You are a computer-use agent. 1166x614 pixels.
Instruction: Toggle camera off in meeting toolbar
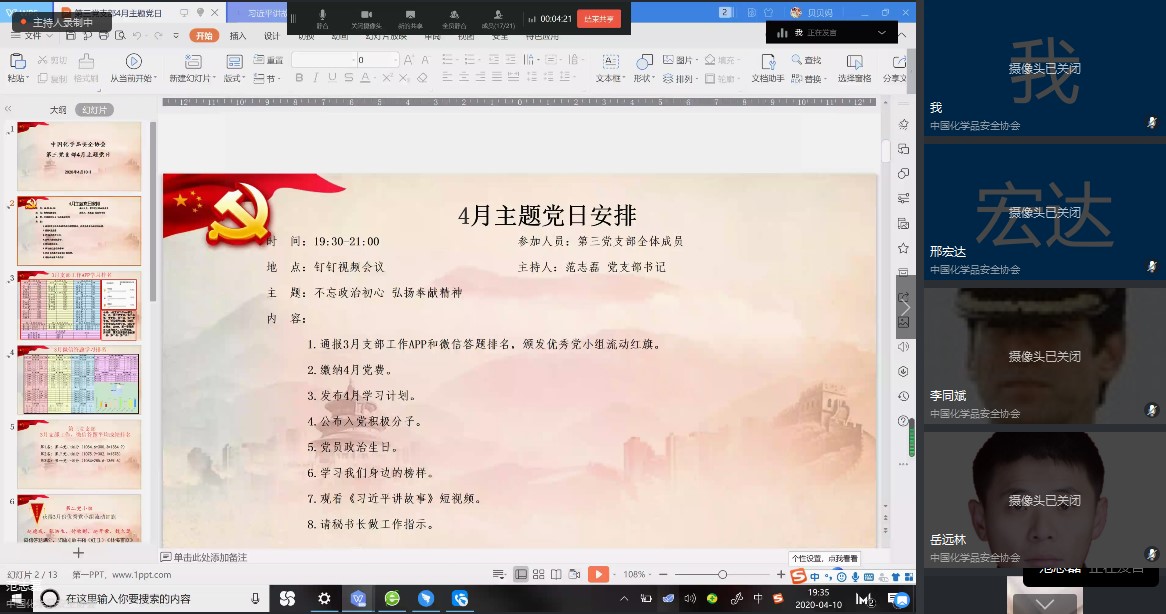(365, 18)
